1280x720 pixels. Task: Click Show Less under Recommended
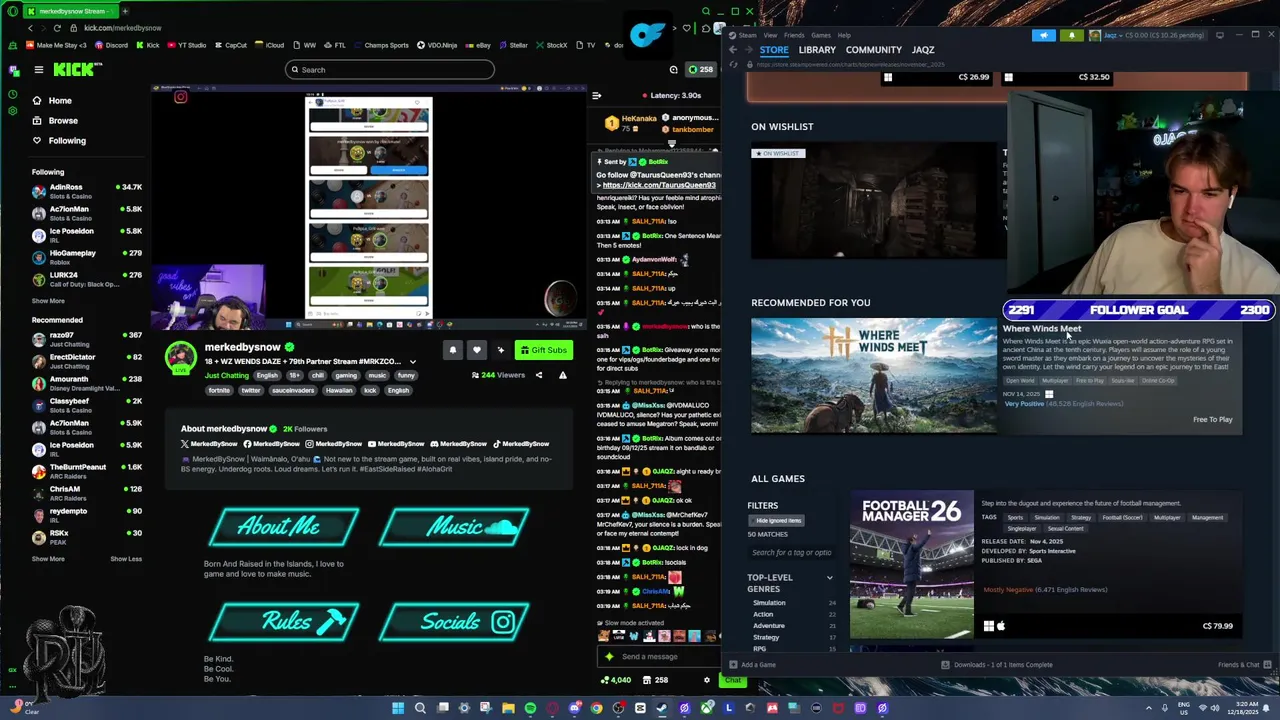tap(126, 559)
